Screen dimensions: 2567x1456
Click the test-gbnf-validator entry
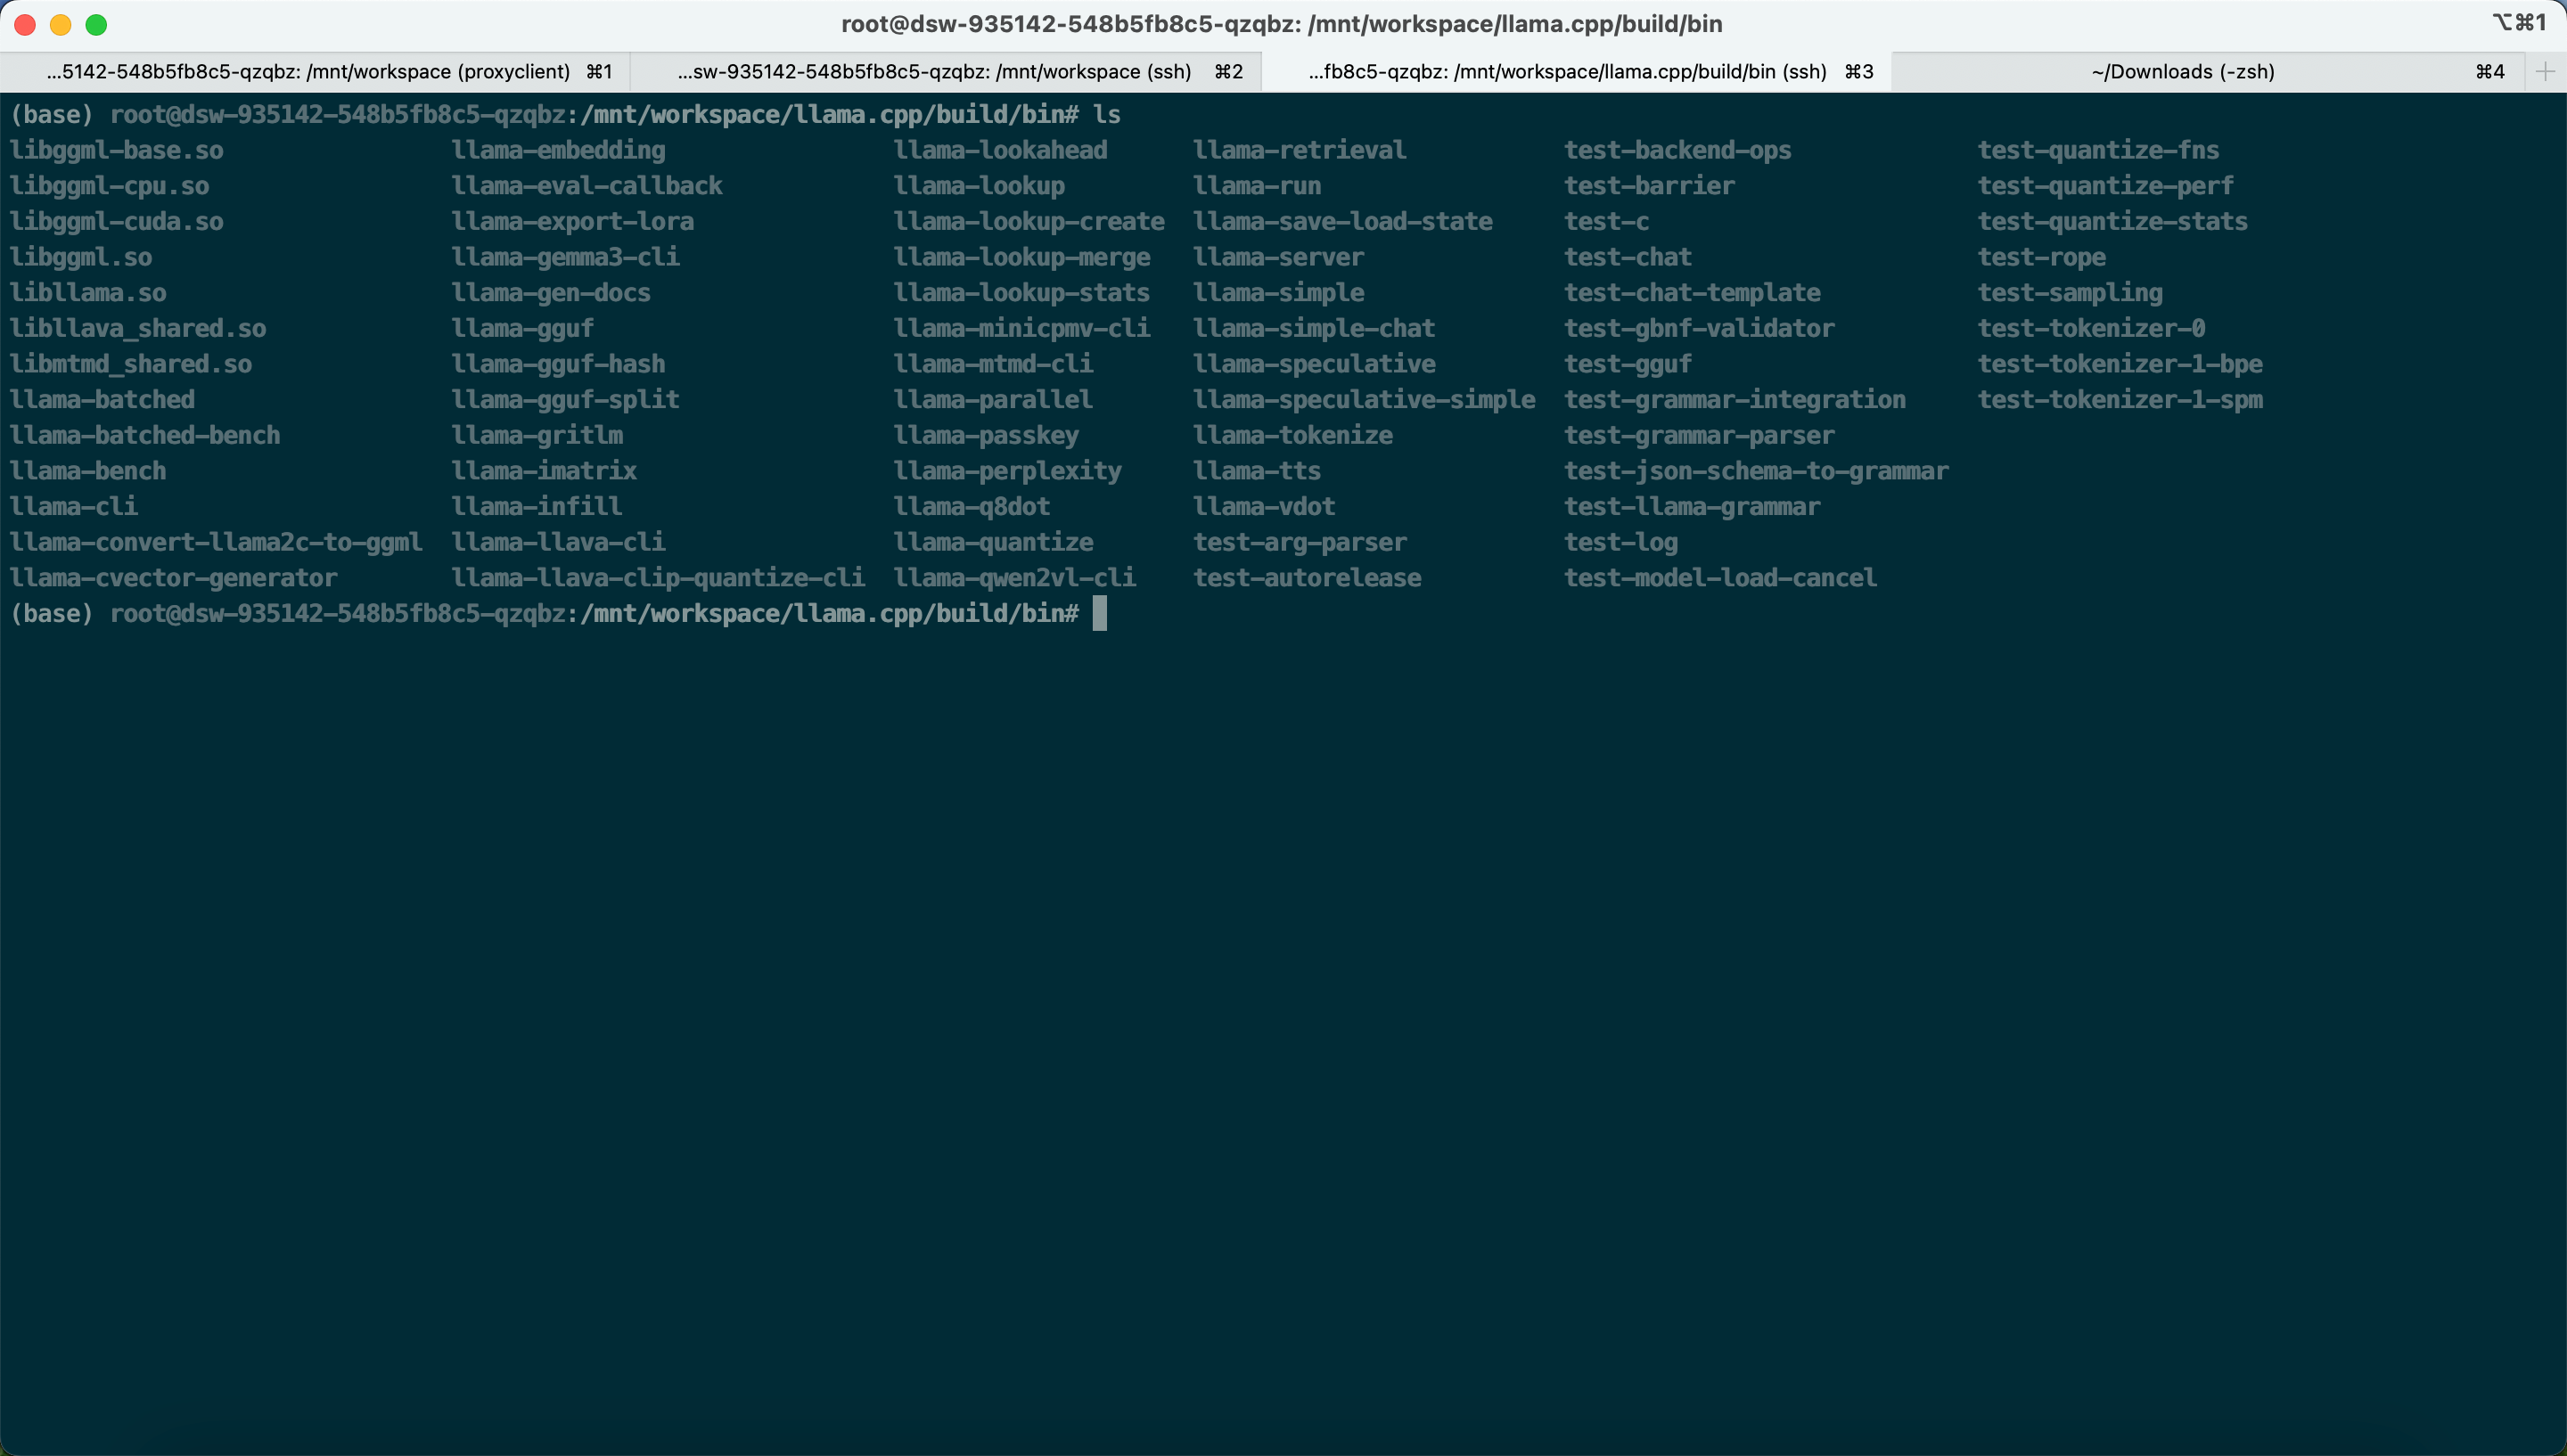pyautogui.click(x=1700, y=328)
